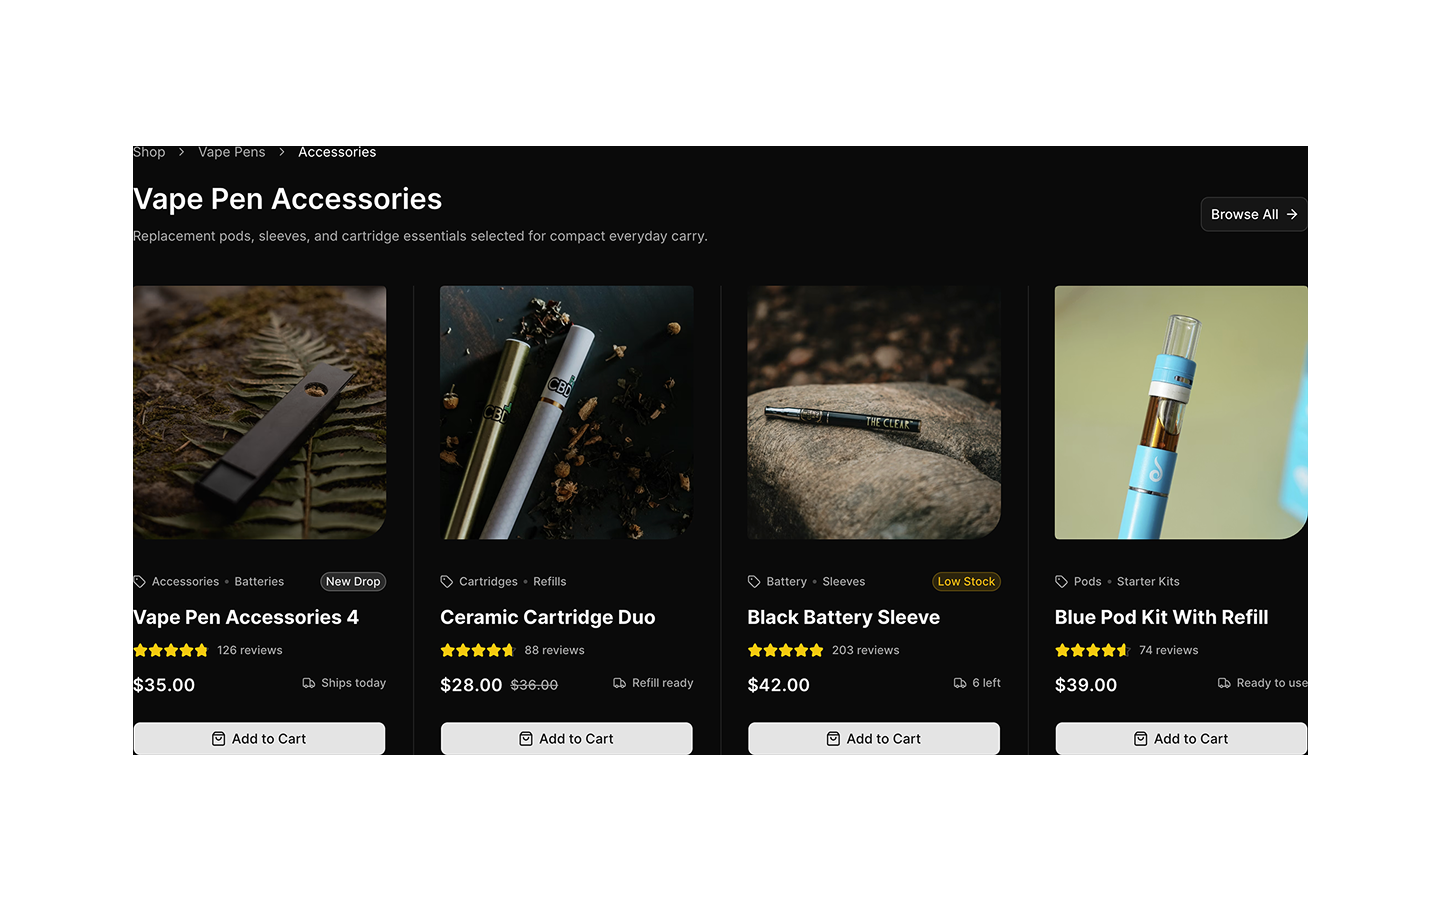Screen dimensions: 1440x900
Task: Open the Ceramic Cartridge Duo product image
Action: (x=566, y=412)
